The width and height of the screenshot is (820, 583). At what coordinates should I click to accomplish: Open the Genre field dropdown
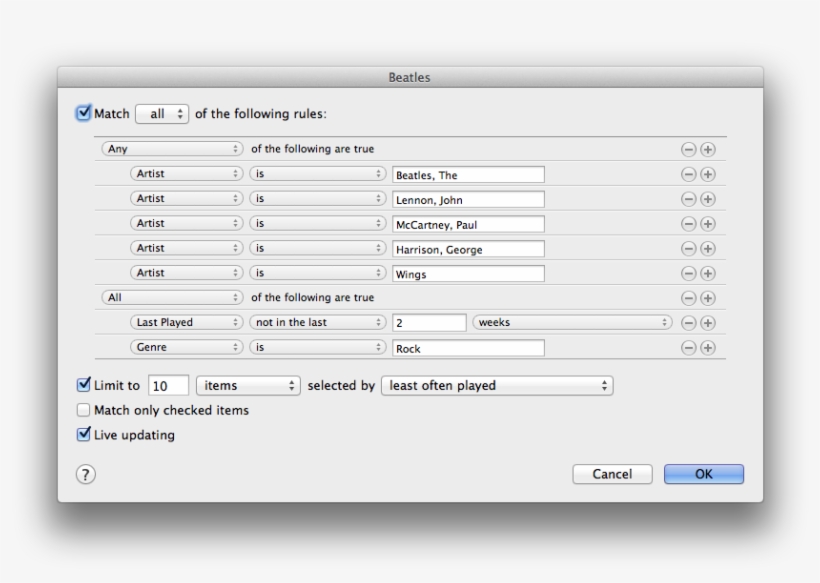point(187,347)
